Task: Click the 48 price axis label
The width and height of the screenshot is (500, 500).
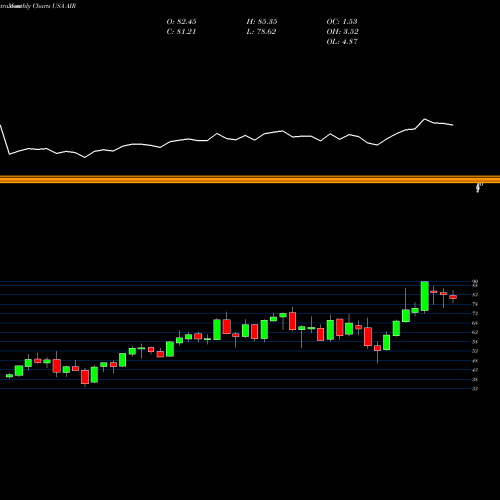Action: 475,360
